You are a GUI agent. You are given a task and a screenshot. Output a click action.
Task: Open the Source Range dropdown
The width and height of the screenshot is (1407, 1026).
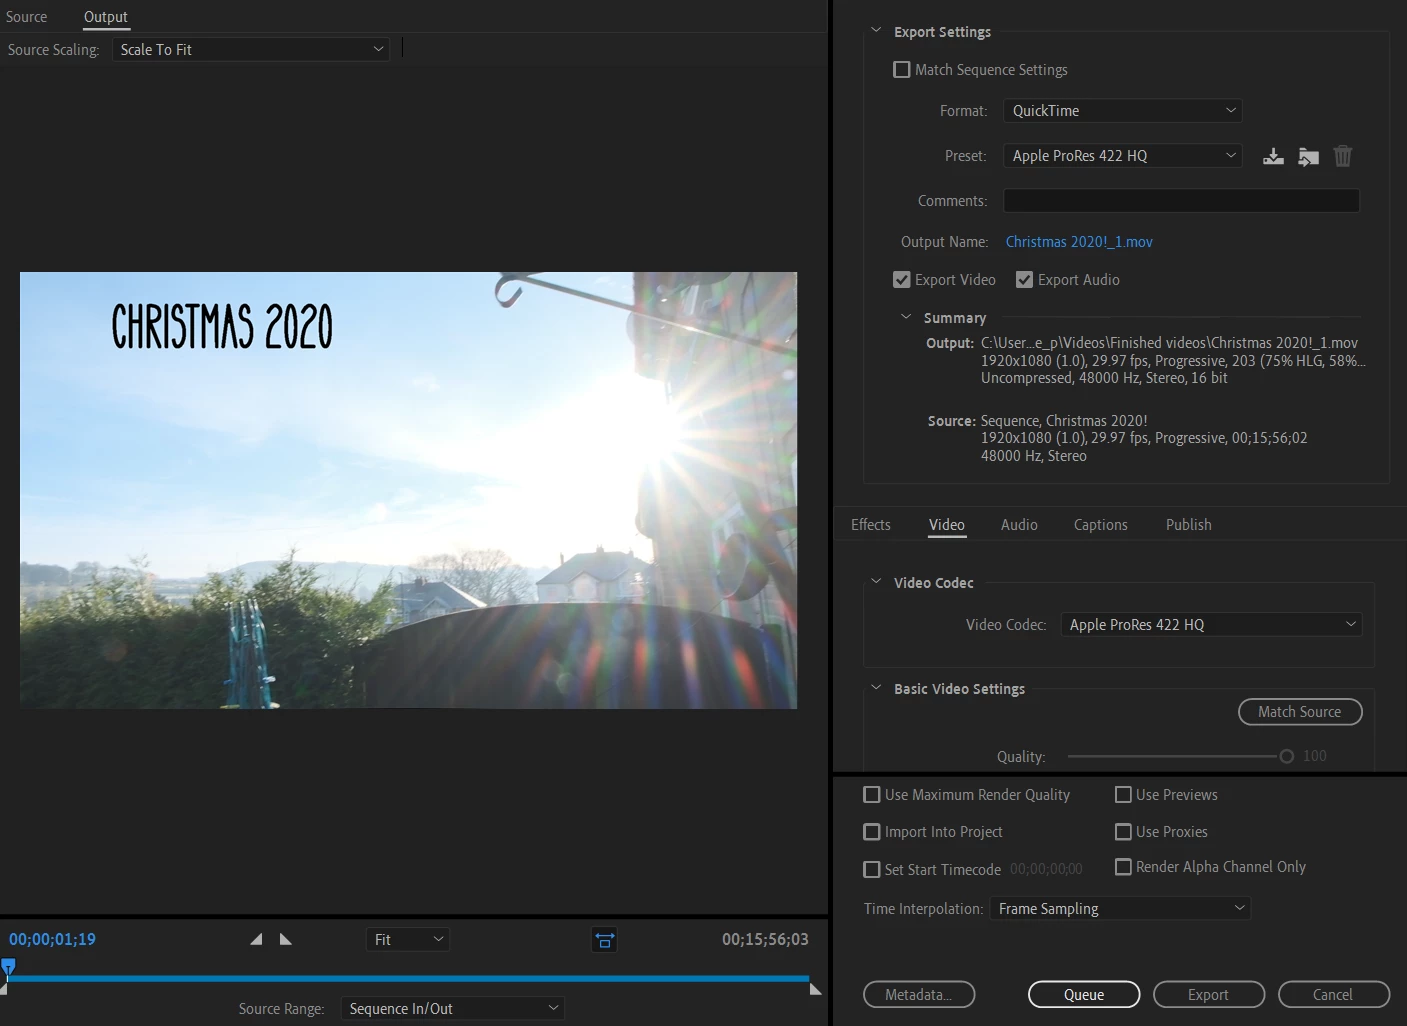452,1009
